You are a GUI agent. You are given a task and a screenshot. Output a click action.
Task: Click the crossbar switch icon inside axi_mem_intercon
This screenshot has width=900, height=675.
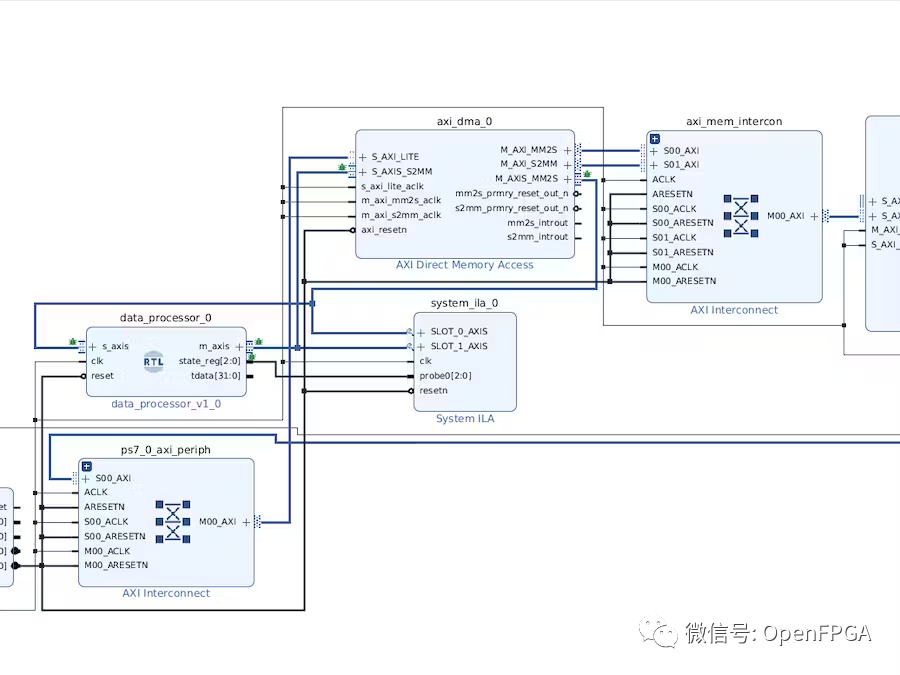point(740,218)
